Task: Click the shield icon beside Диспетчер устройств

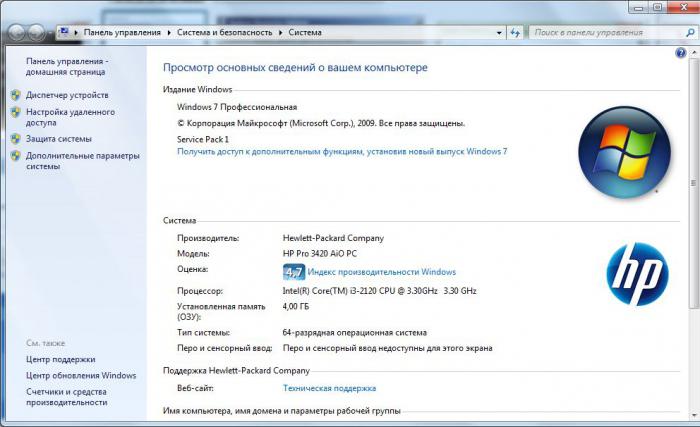Action: pos(16,95)
